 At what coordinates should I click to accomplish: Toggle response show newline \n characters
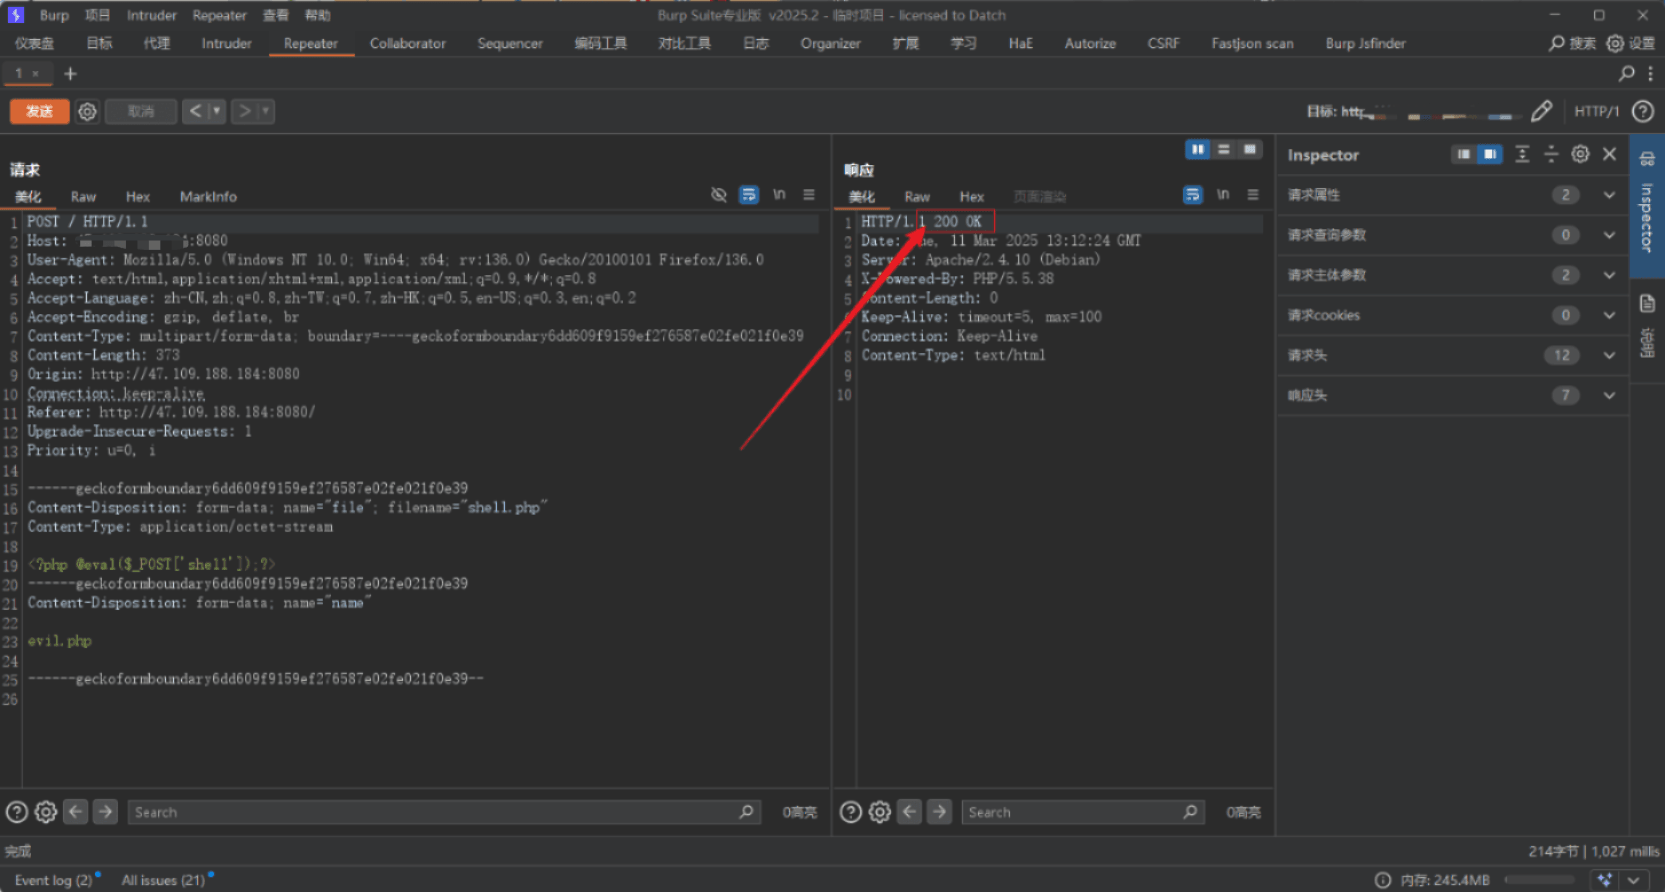1223,195
